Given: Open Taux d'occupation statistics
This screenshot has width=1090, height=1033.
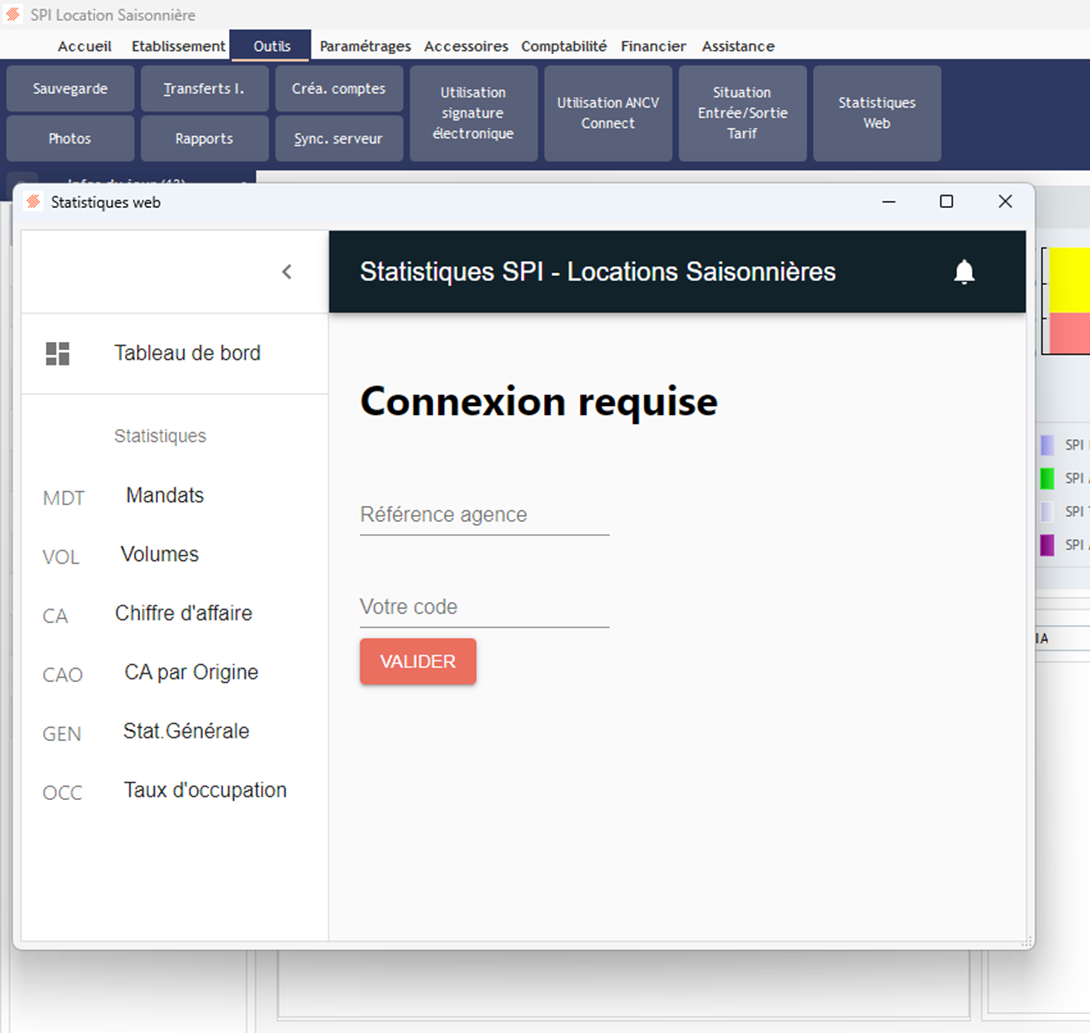Looking at the screenshot, I should point(205,790).
